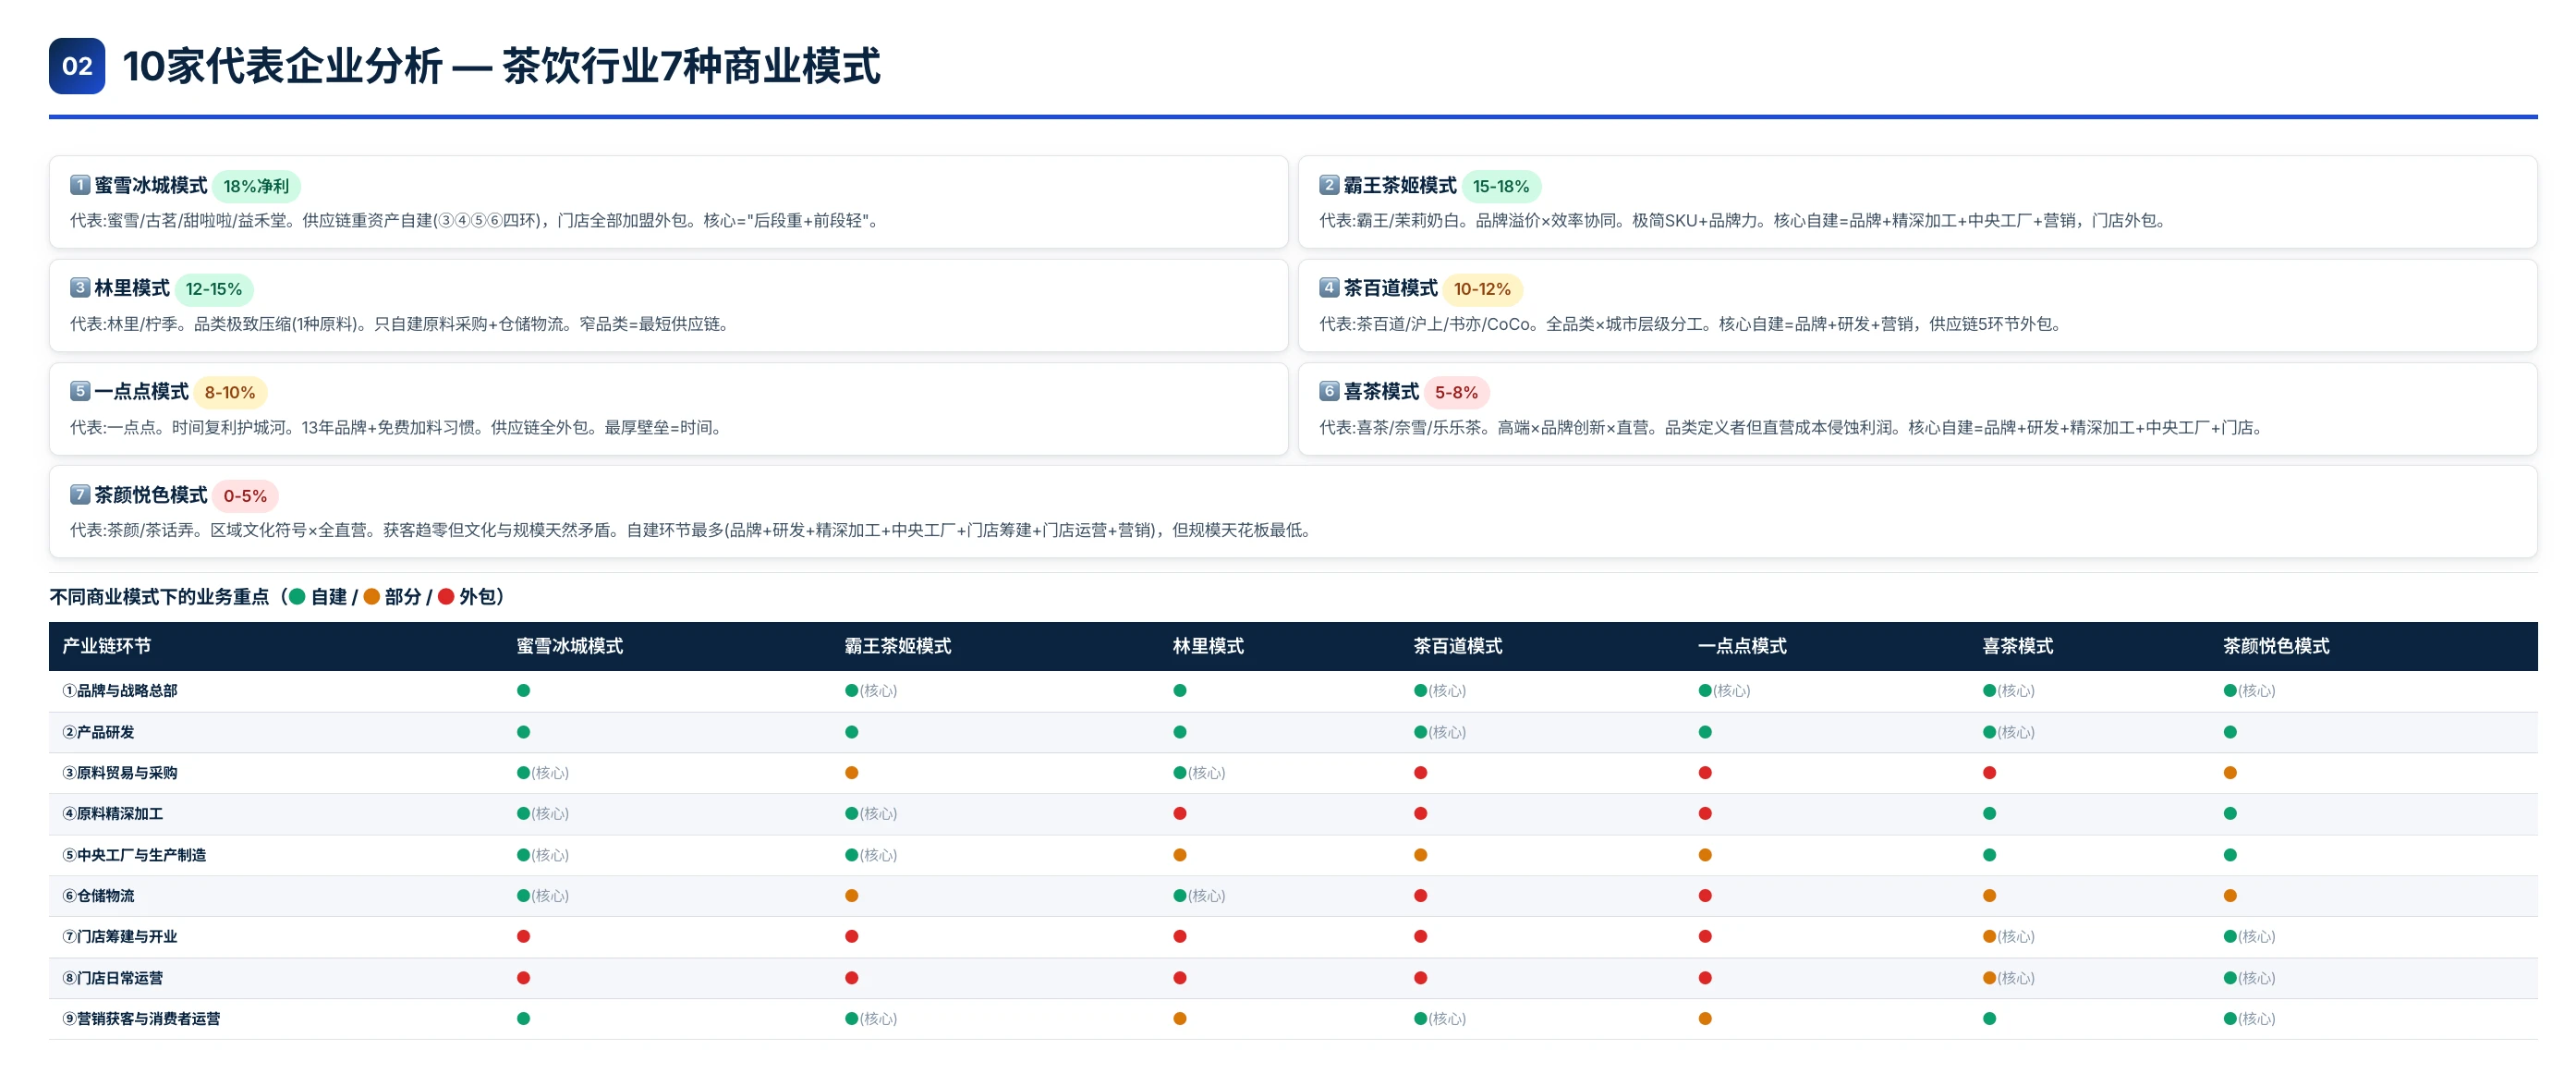Click the 5-8% margin badge
The image size is (2576, 1074).
(1456, 392)
